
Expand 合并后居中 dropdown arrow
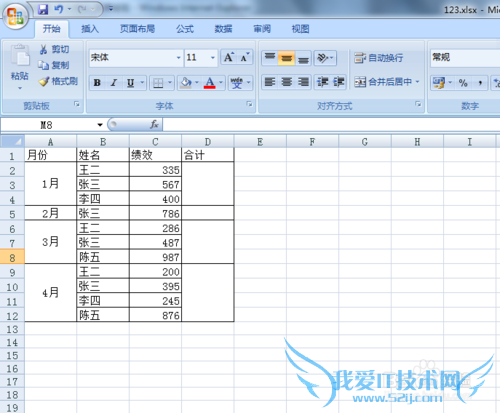417,82
